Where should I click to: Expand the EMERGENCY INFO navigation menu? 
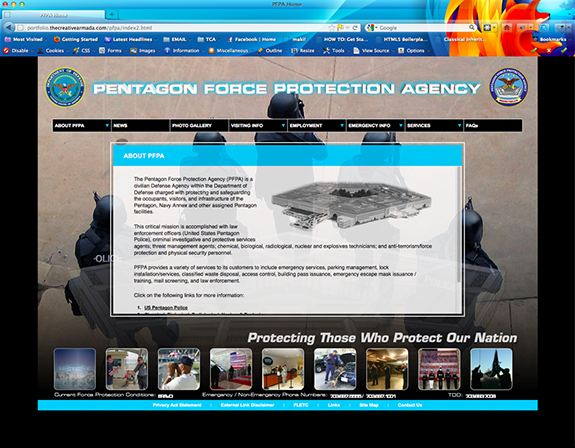click(375, 125)
